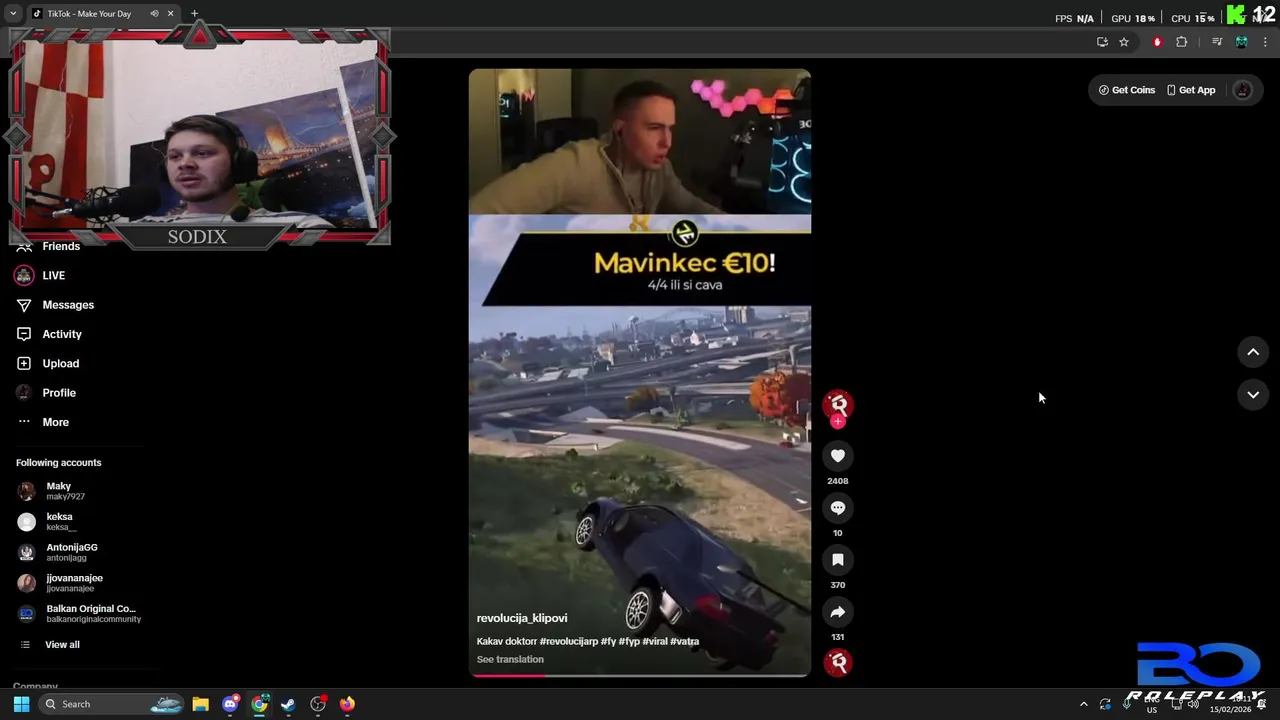Open File Explorer from taskbar

tap(200, 704)
